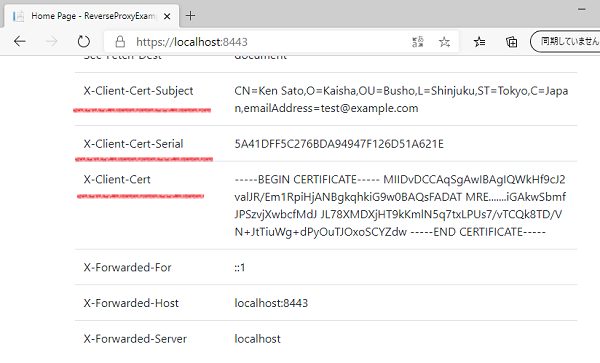Open the Favorites list icon
Image resolution: width=600 pixels, height=363 pixels.
479,42
